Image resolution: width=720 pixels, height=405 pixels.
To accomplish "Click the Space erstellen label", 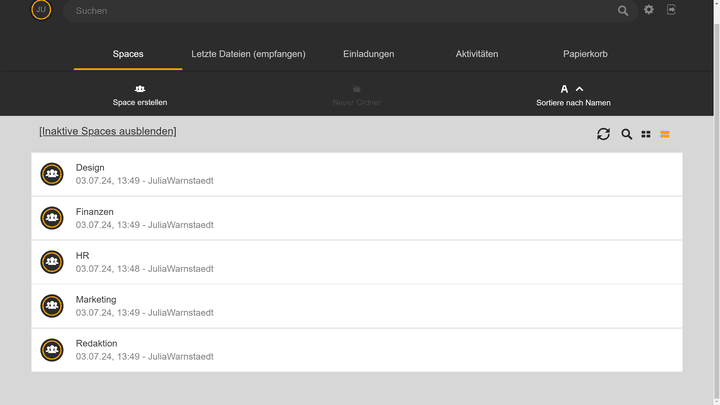I will point(140,102).
